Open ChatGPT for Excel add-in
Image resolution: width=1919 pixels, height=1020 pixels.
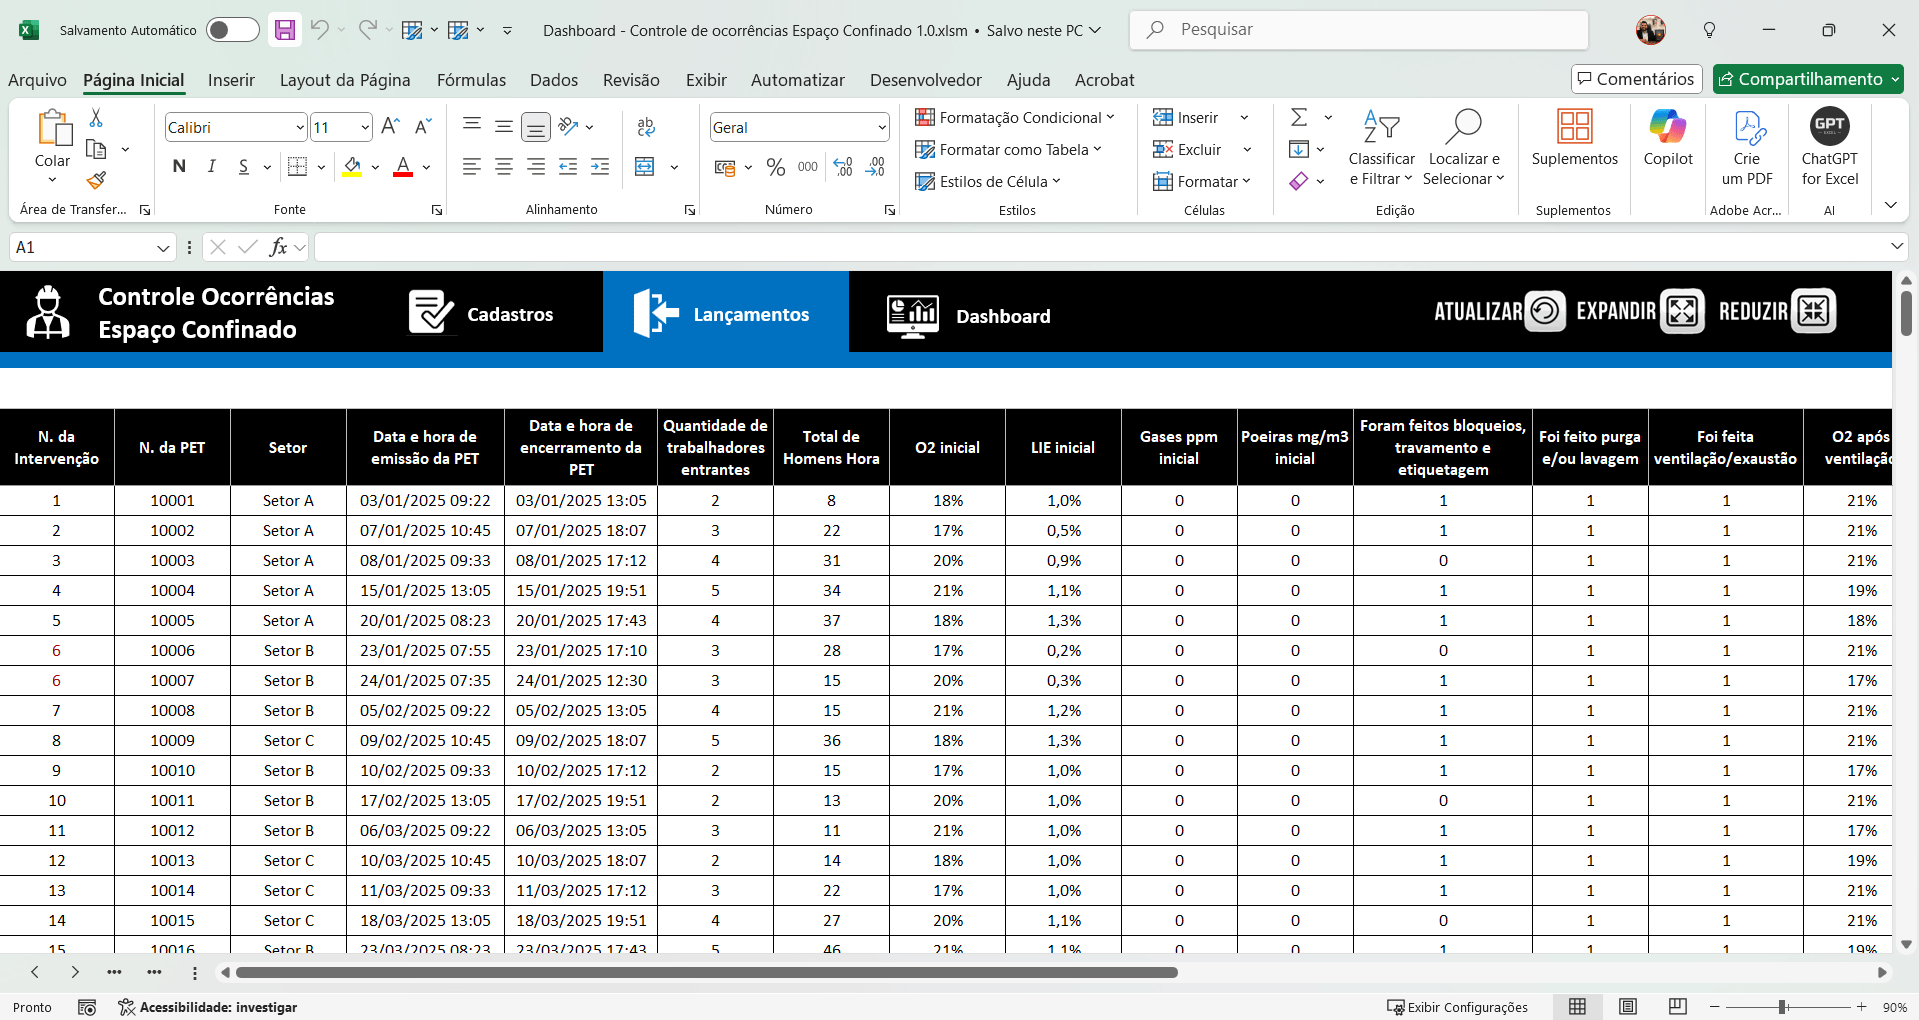pyautogui.click(x=1829, y=127)
